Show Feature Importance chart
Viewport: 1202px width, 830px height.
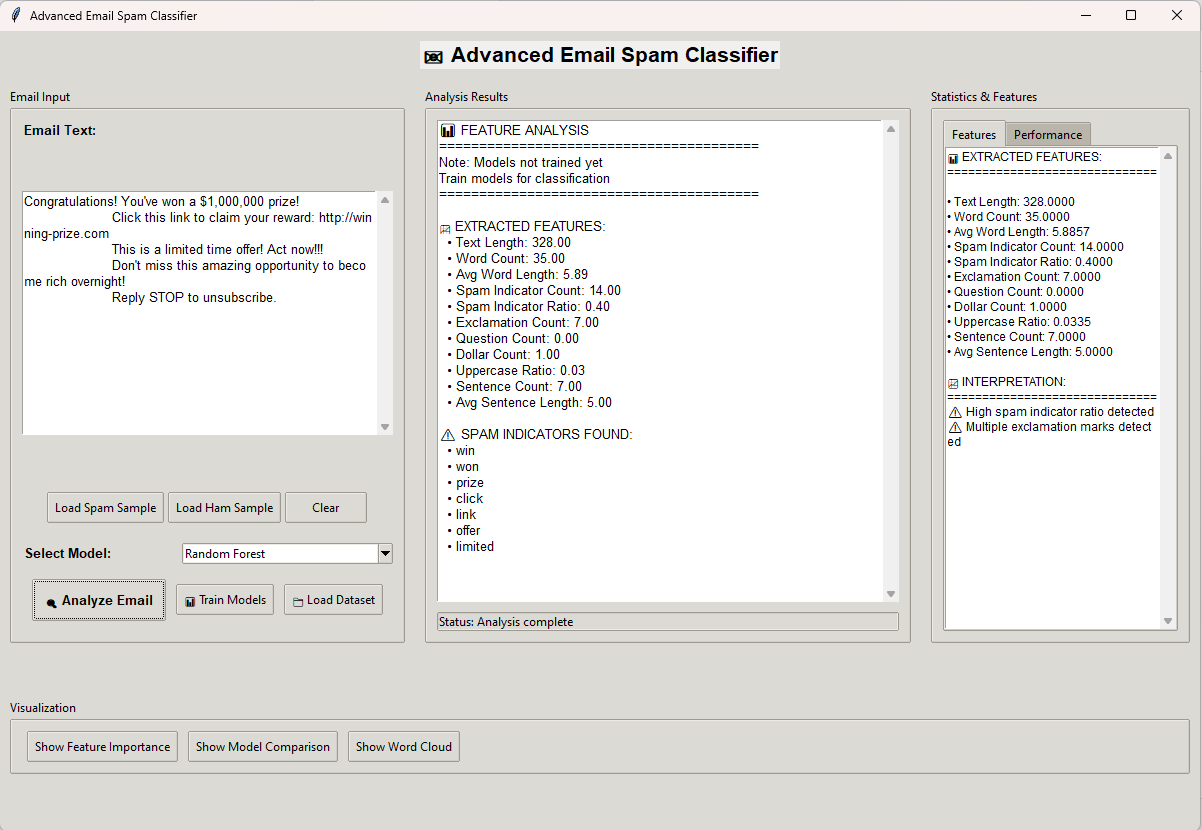(102, 747)
